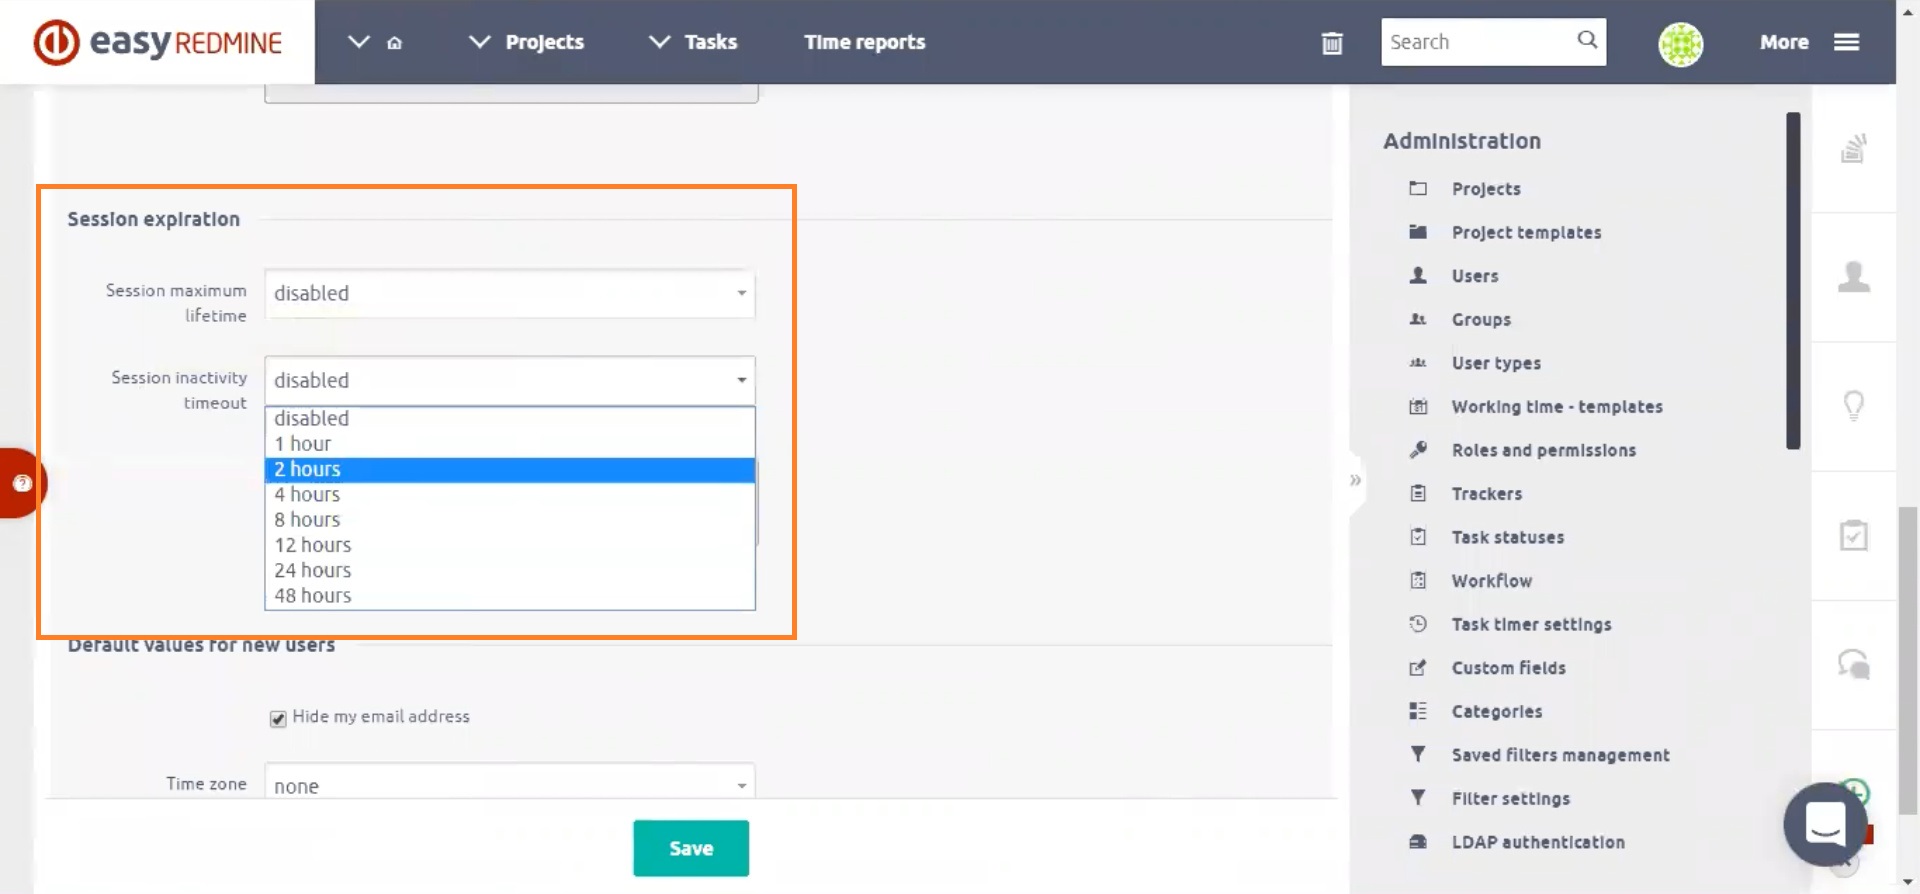Open the user avatar profile
This screenshot has height=894, width=1920.
(x=1681, y=43)
